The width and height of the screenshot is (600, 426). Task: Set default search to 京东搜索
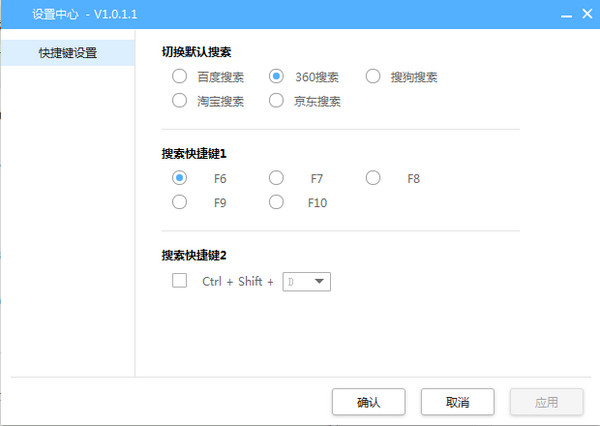[x=277, y=101]
